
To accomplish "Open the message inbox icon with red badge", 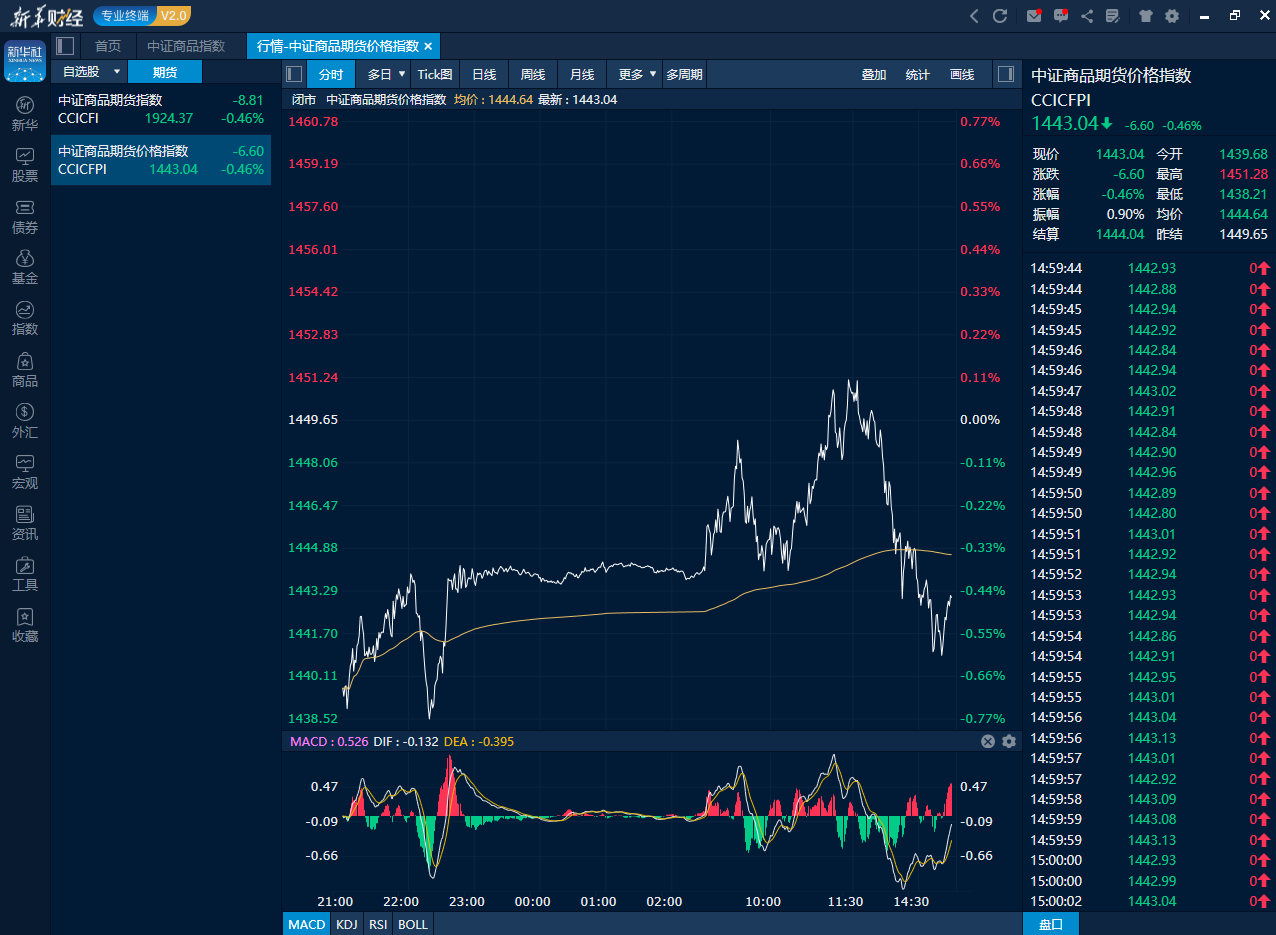I will pos(1033,16).
